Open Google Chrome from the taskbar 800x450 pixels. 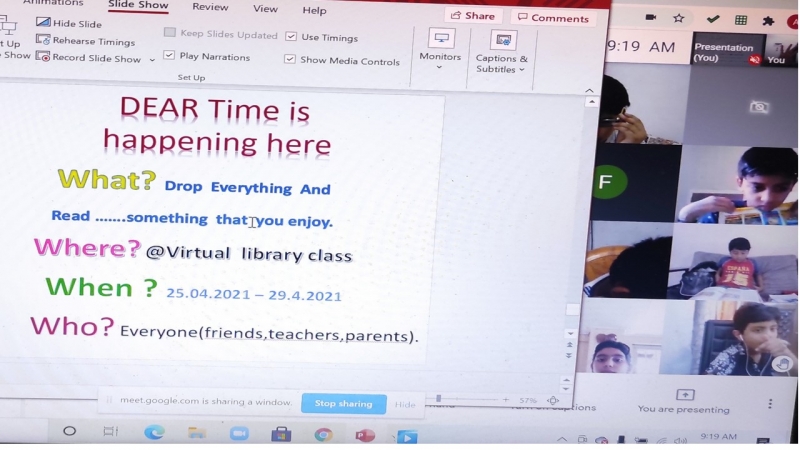pyautogui.click(x=323, y=434)
